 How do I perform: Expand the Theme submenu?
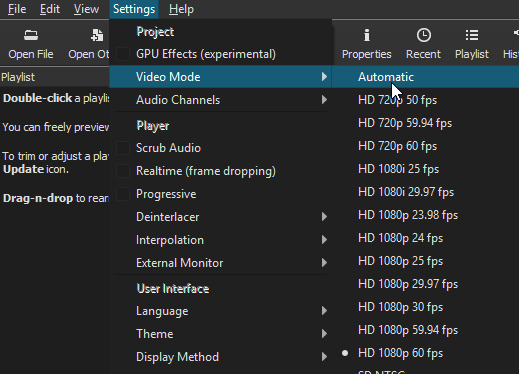(220, 334)
